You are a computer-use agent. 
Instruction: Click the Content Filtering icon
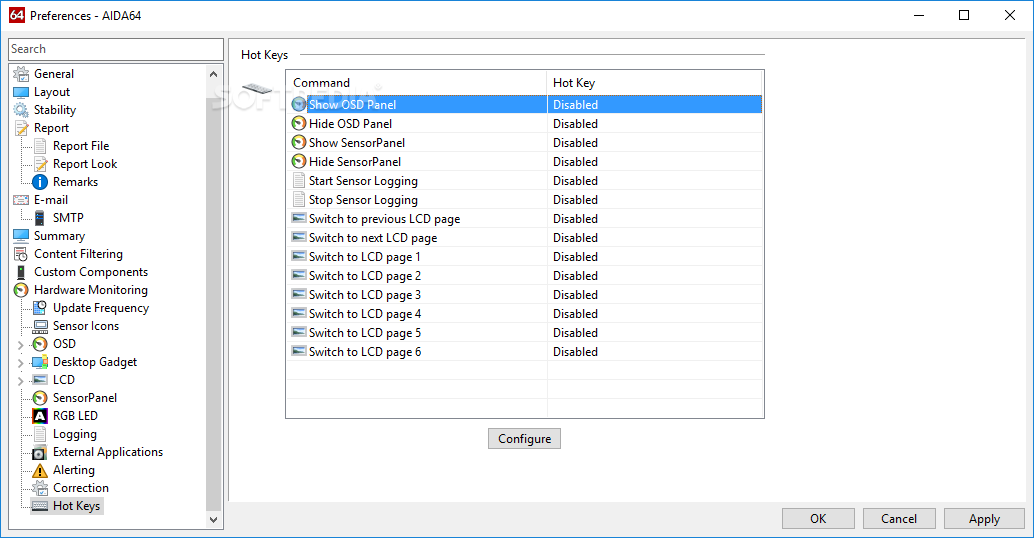pos(21,254)
